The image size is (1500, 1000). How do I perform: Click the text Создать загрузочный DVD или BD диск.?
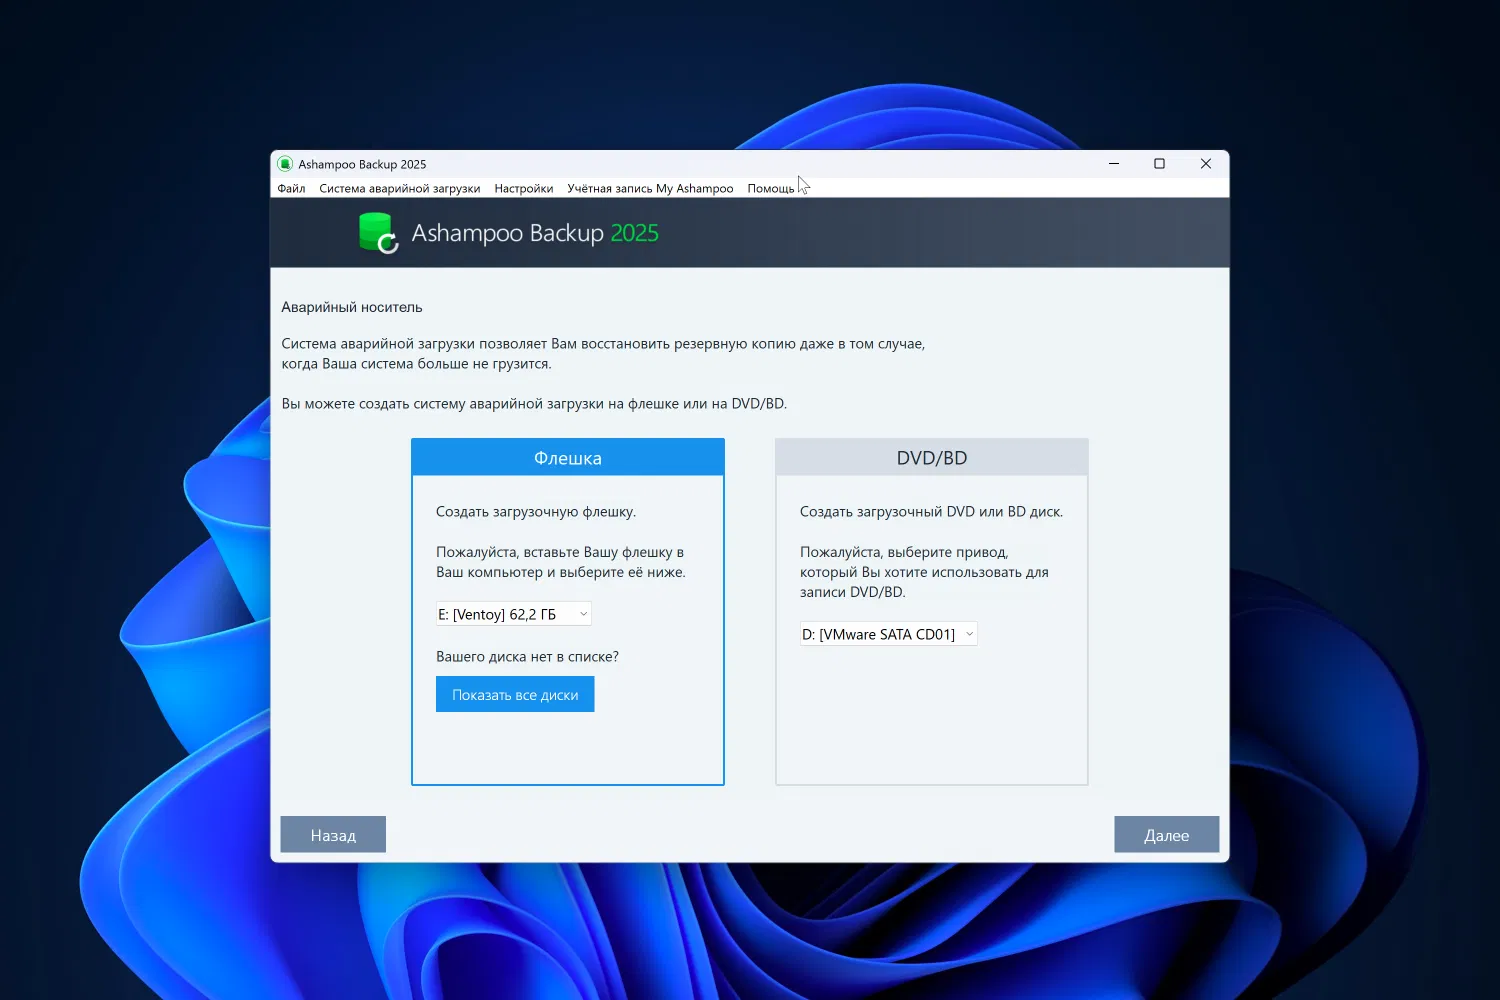[x=931, y=512]
